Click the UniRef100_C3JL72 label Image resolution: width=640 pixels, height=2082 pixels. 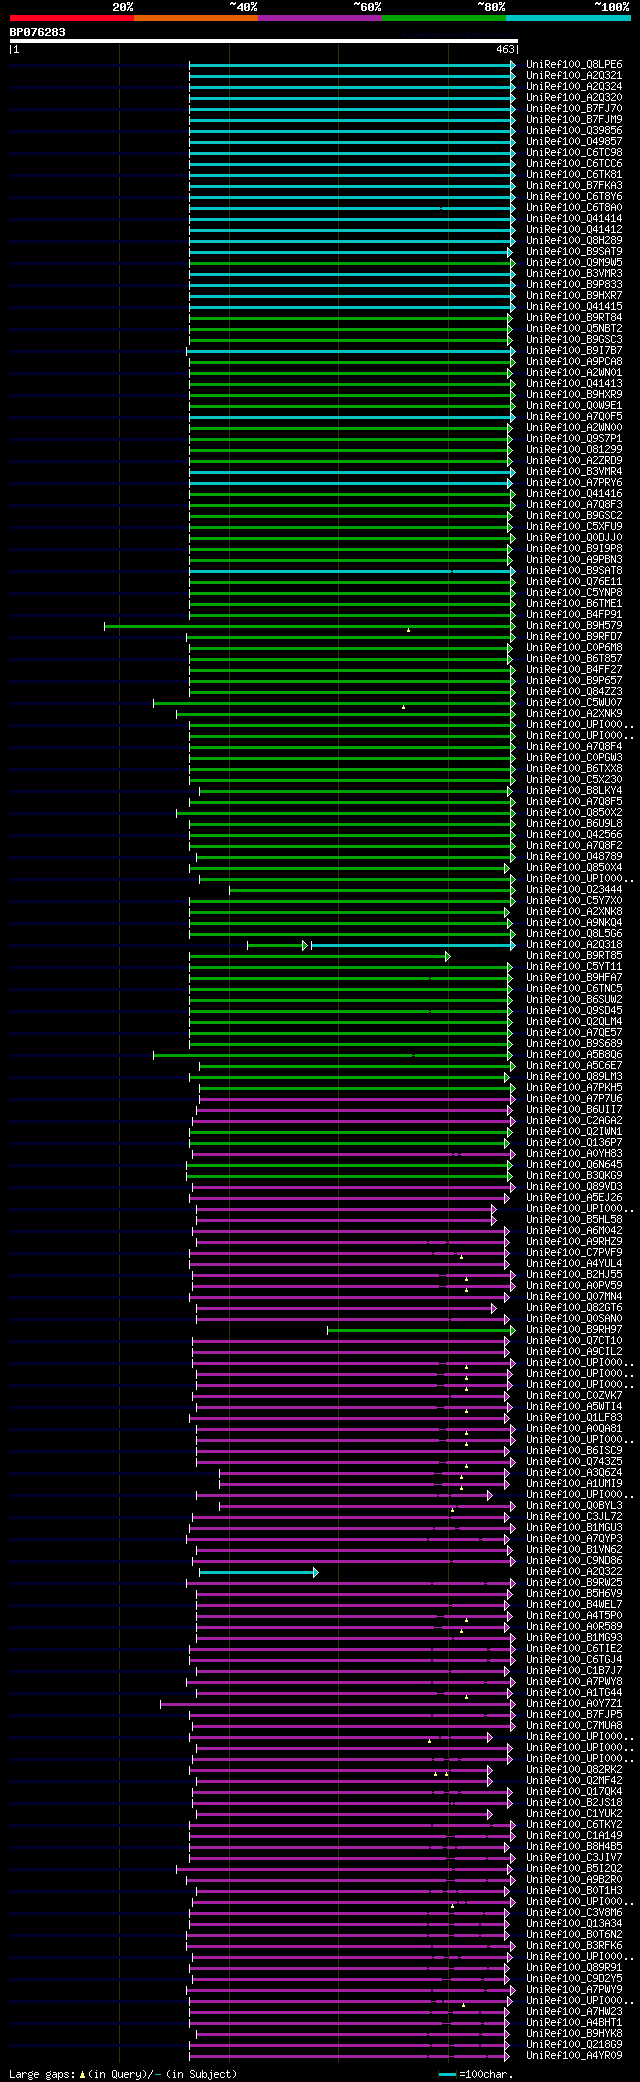coord(574,1517)
